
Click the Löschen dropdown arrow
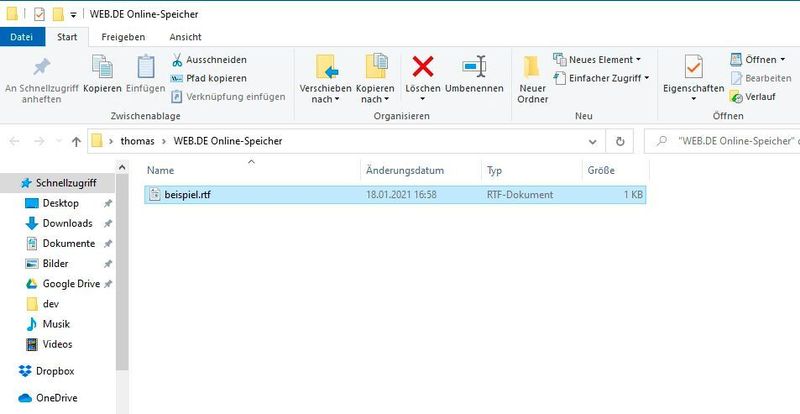pos(422,99)
